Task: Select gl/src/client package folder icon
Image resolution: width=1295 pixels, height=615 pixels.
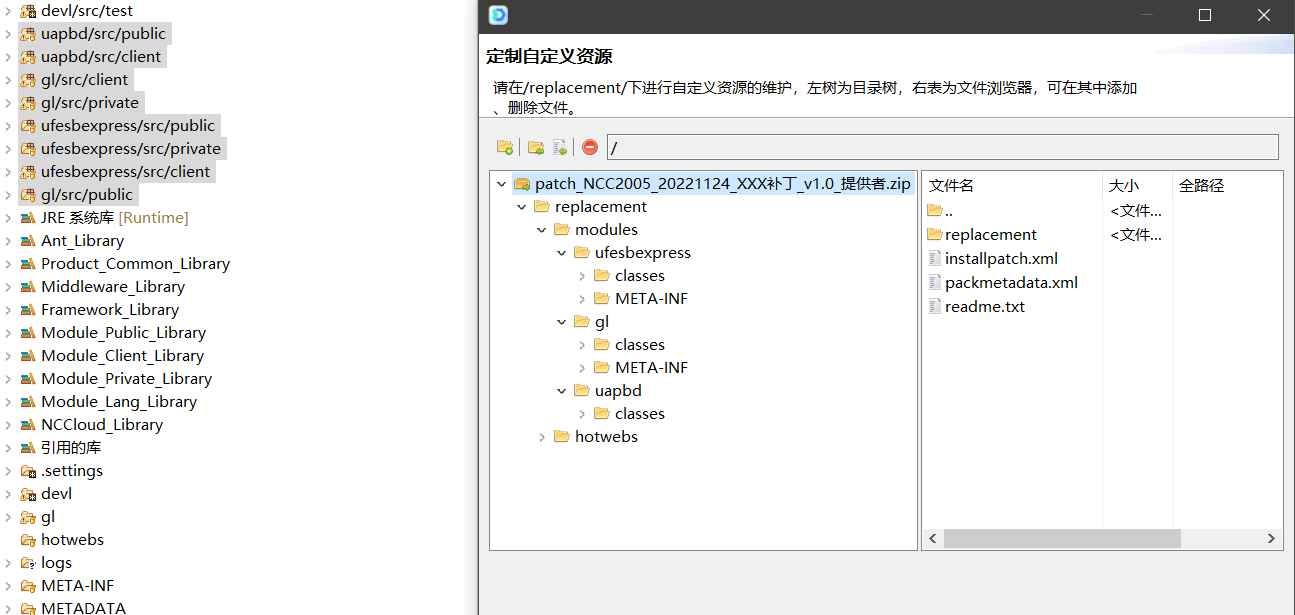Action: pos(28,80)
